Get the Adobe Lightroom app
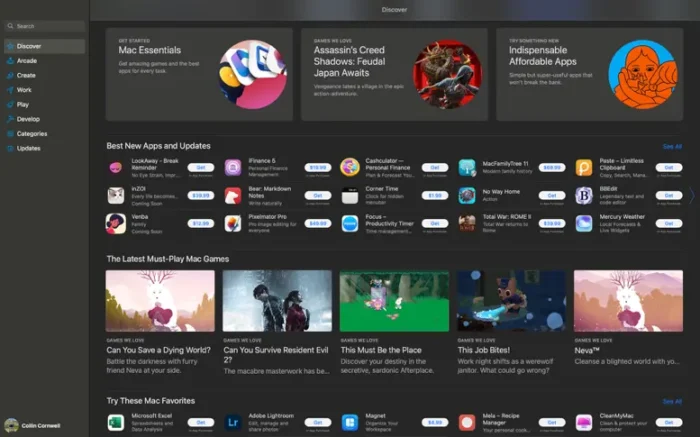Viewport: 700px width, 437px height. point(318,422)
